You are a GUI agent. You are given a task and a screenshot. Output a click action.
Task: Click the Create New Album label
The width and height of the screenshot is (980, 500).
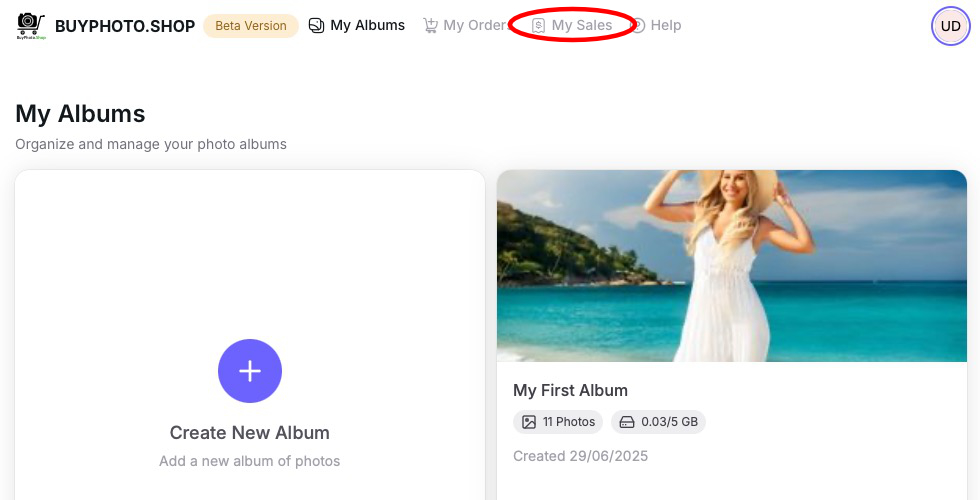coord(250,433)
